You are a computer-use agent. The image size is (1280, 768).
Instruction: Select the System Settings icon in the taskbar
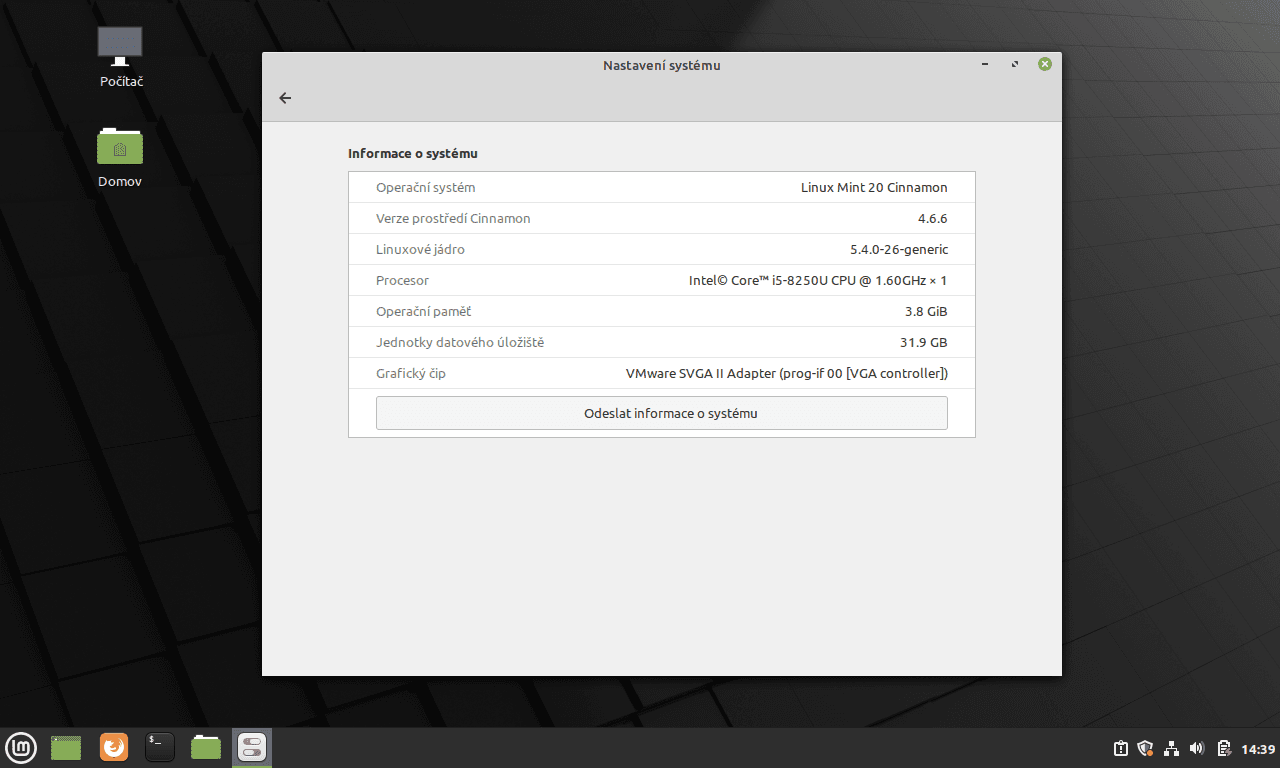(251, 747)
